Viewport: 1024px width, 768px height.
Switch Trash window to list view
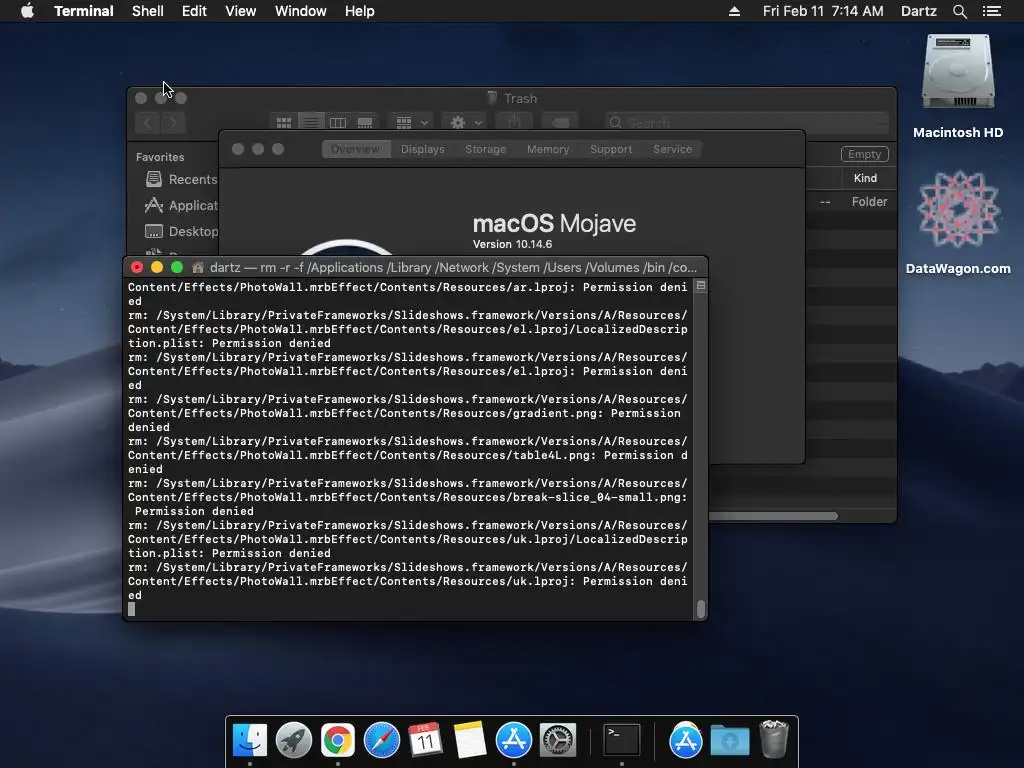(311, 122)
